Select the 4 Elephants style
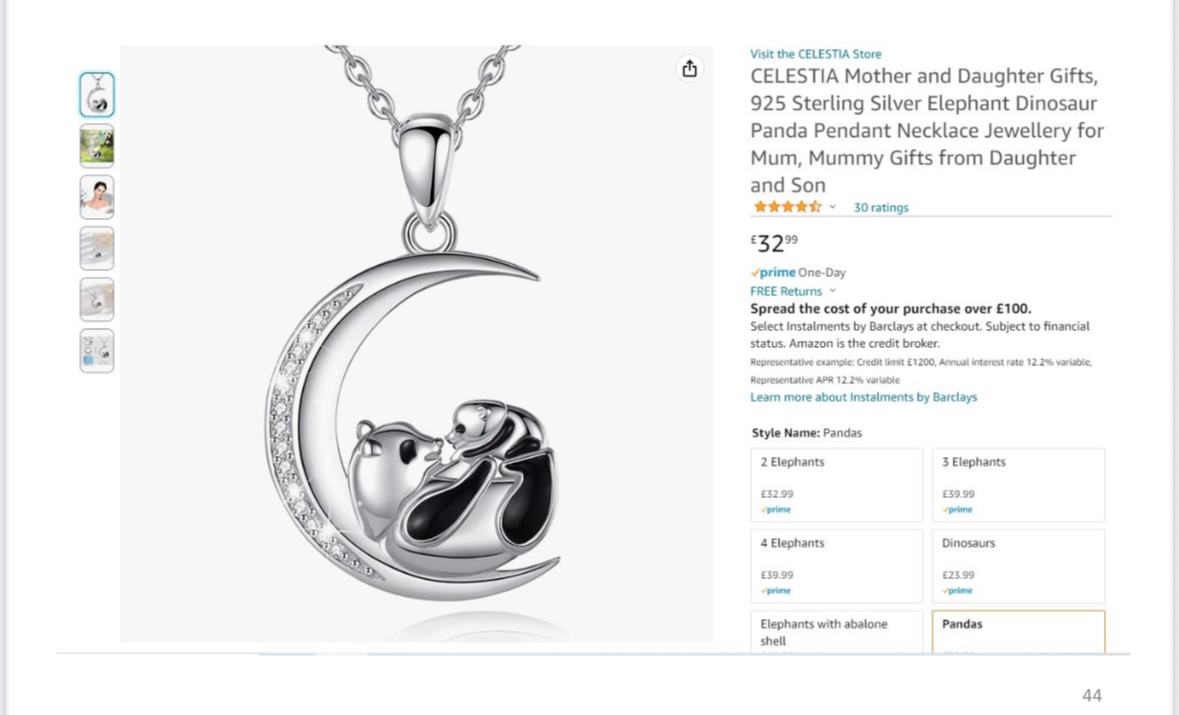Viewport: 1179px width, 715px height. coord(836,566)
